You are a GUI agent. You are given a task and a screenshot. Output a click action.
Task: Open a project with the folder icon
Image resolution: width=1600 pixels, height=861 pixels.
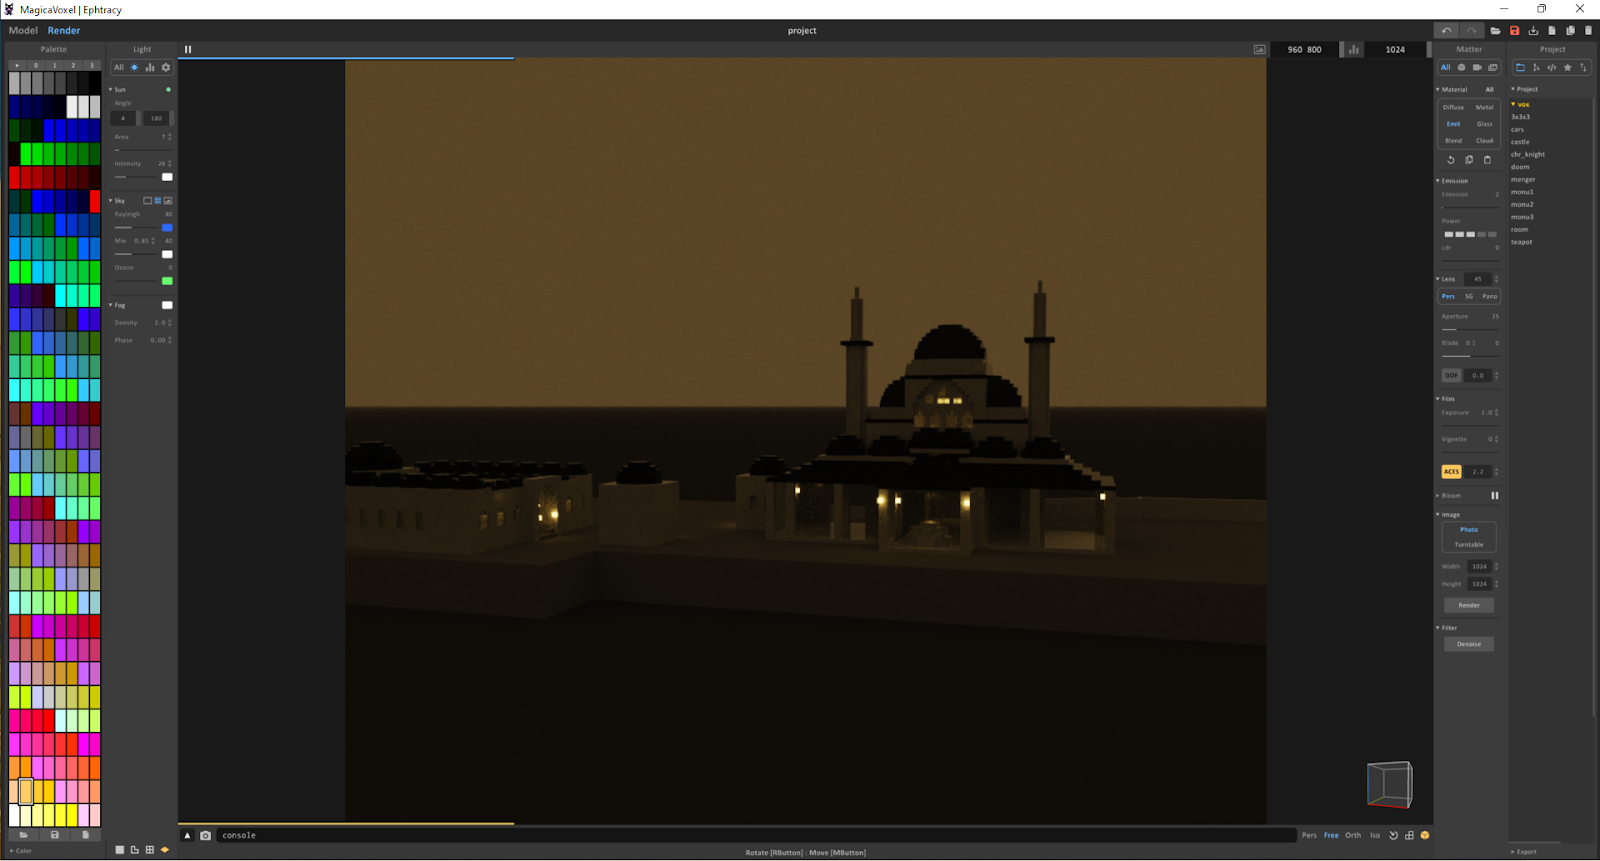click(1495, 31)
